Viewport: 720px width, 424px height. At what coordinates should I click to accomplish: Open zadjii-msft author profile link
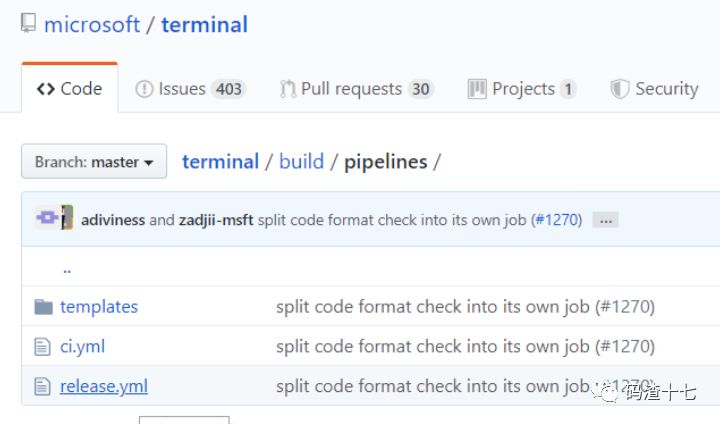click(x=216, y=220)
